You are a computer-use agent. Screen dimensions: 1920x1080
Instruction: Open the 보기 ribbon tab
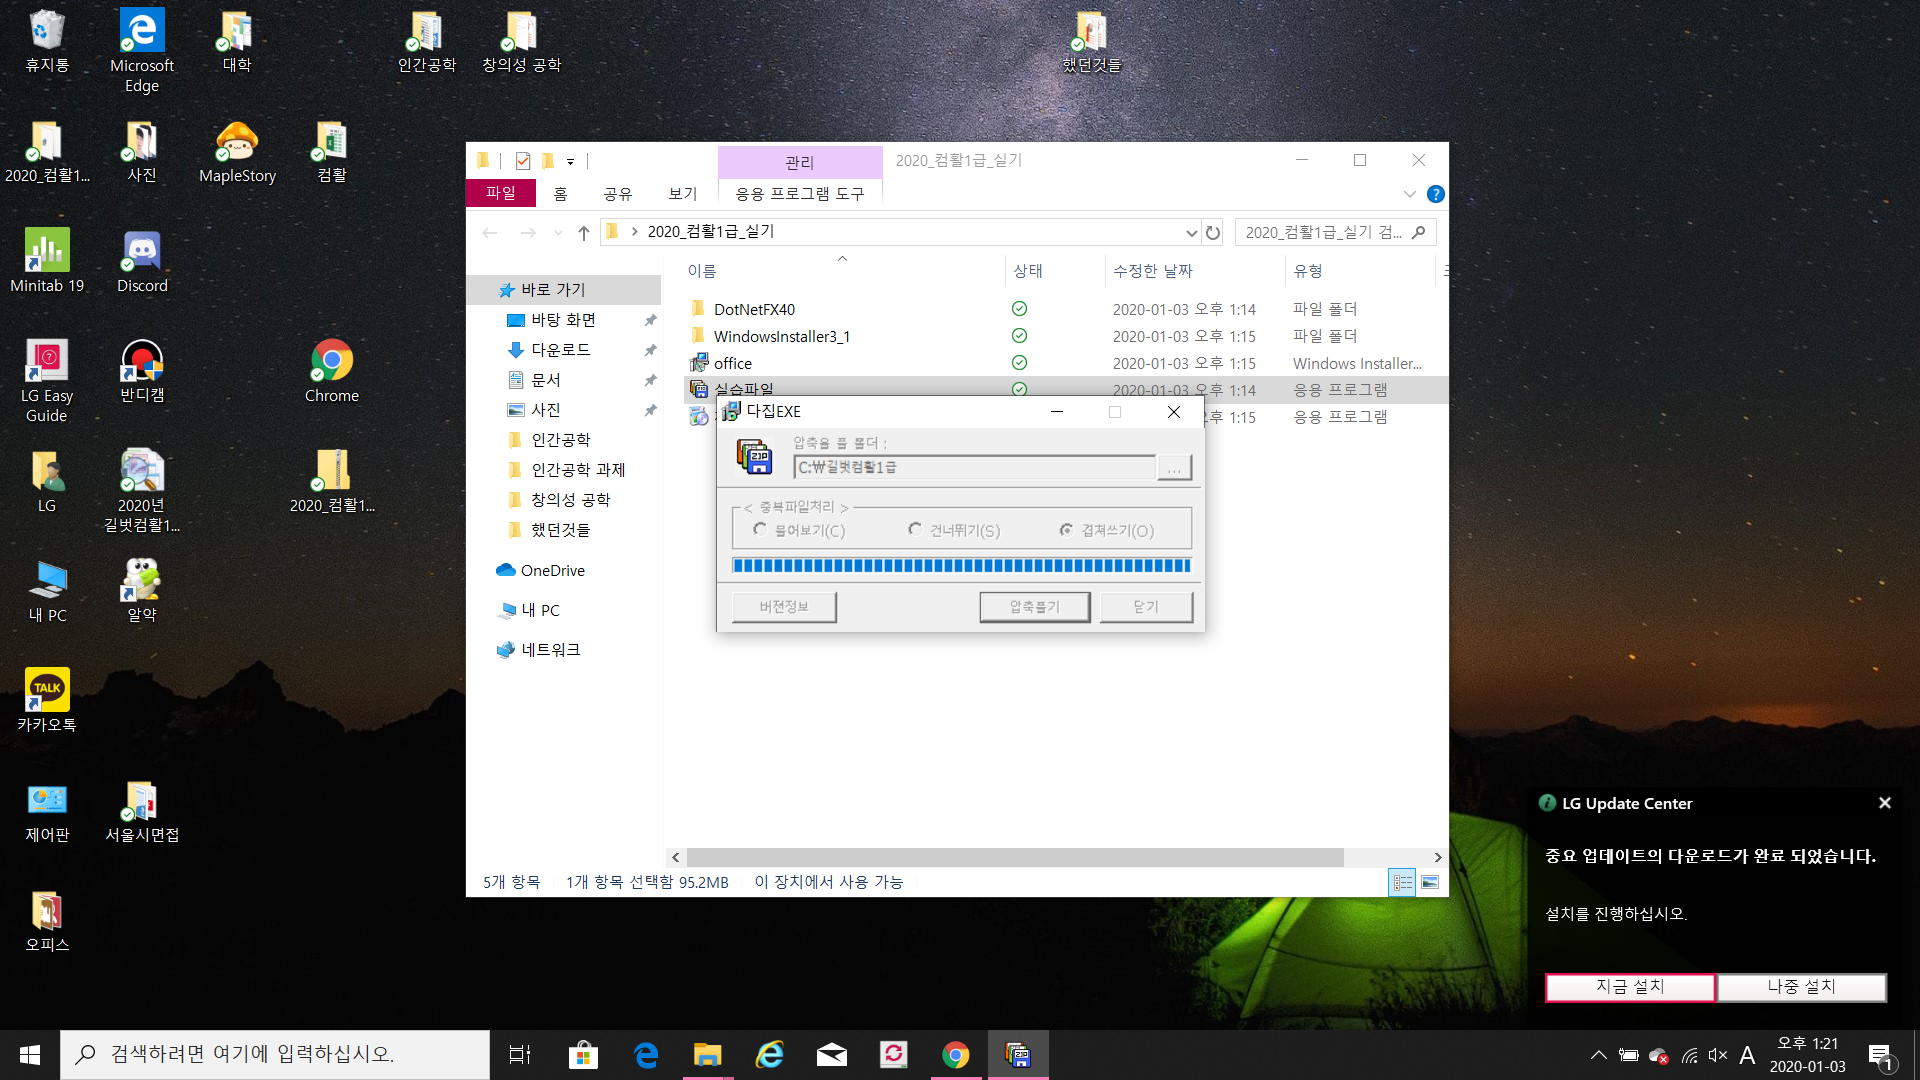point(683,194)
